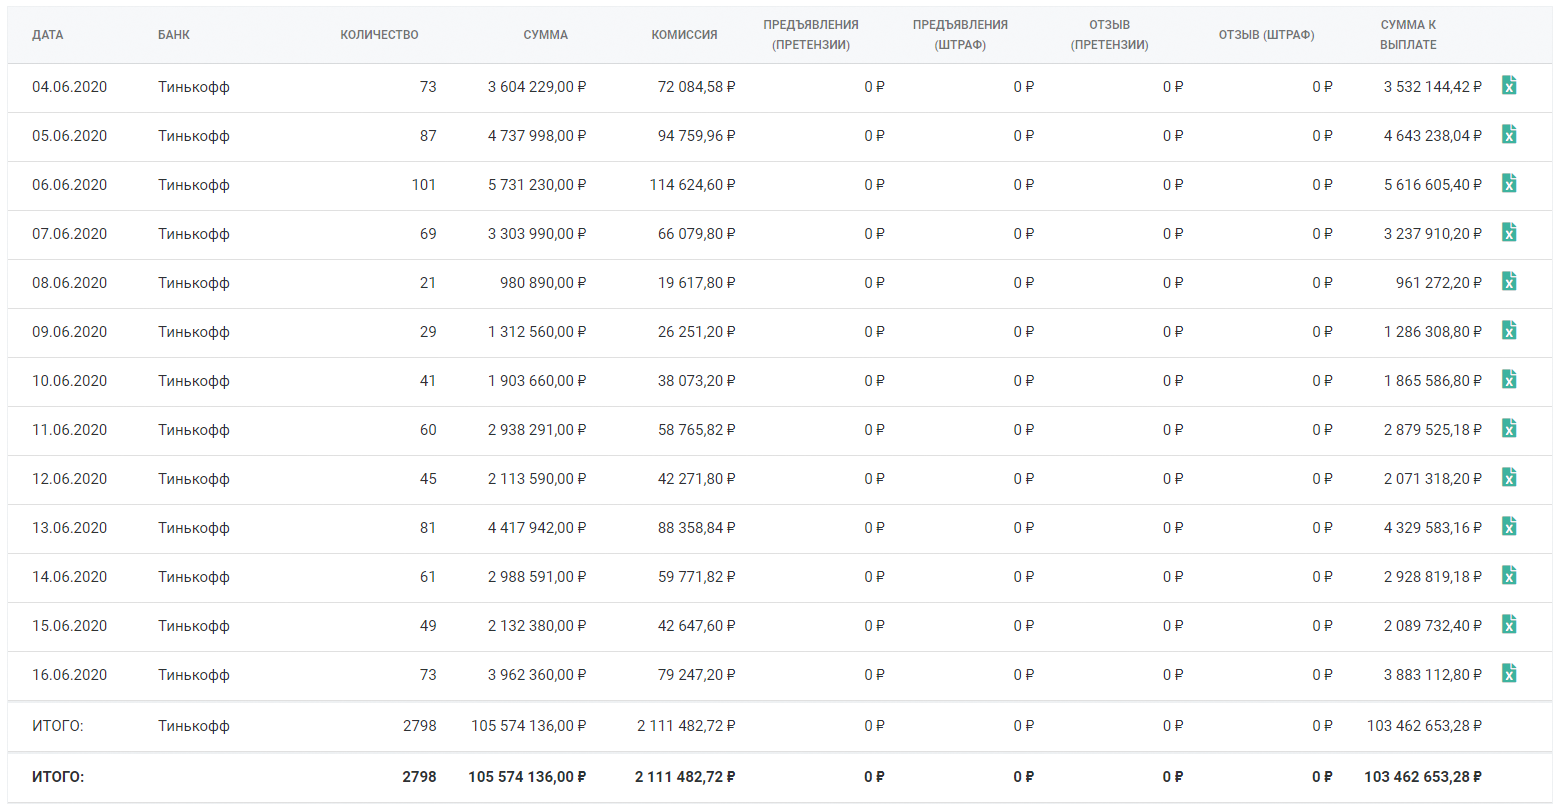Export 13.06.2020 data to Excel
The image size is (1564, 812).
[1509, 527]
